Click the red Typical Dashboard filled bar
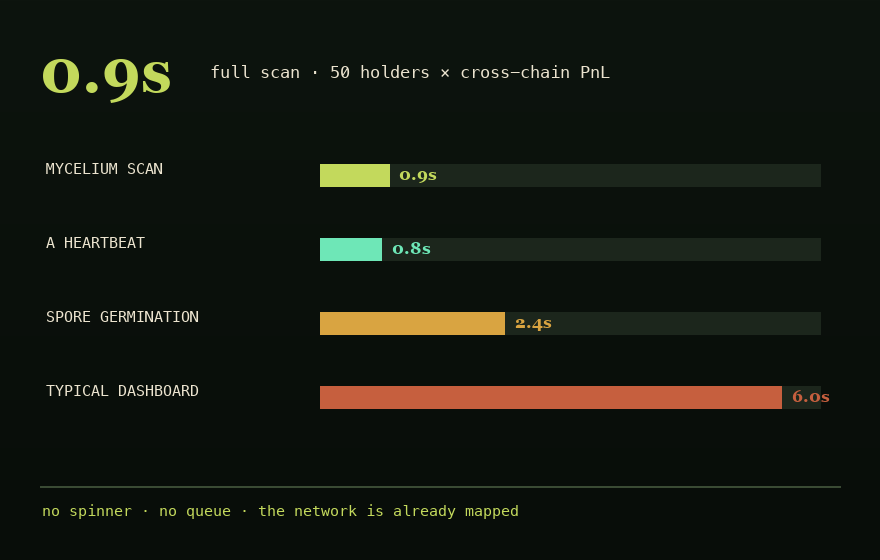 pyautogui.click(x=551, y=397)
